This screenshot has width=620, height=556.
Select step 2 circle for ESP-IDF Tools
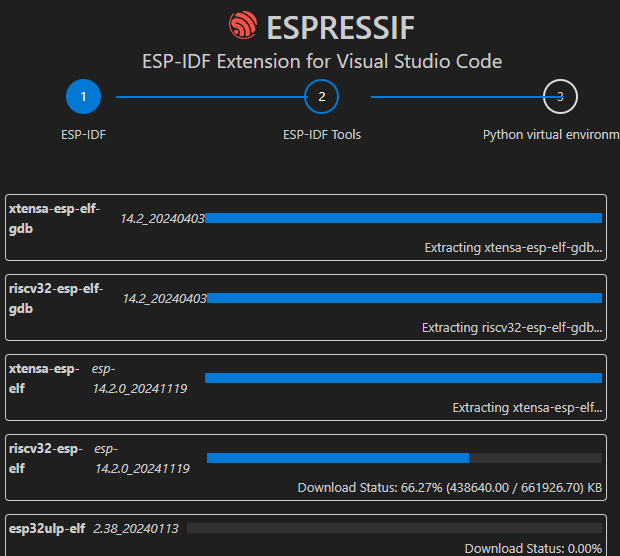tap(321, 96)
